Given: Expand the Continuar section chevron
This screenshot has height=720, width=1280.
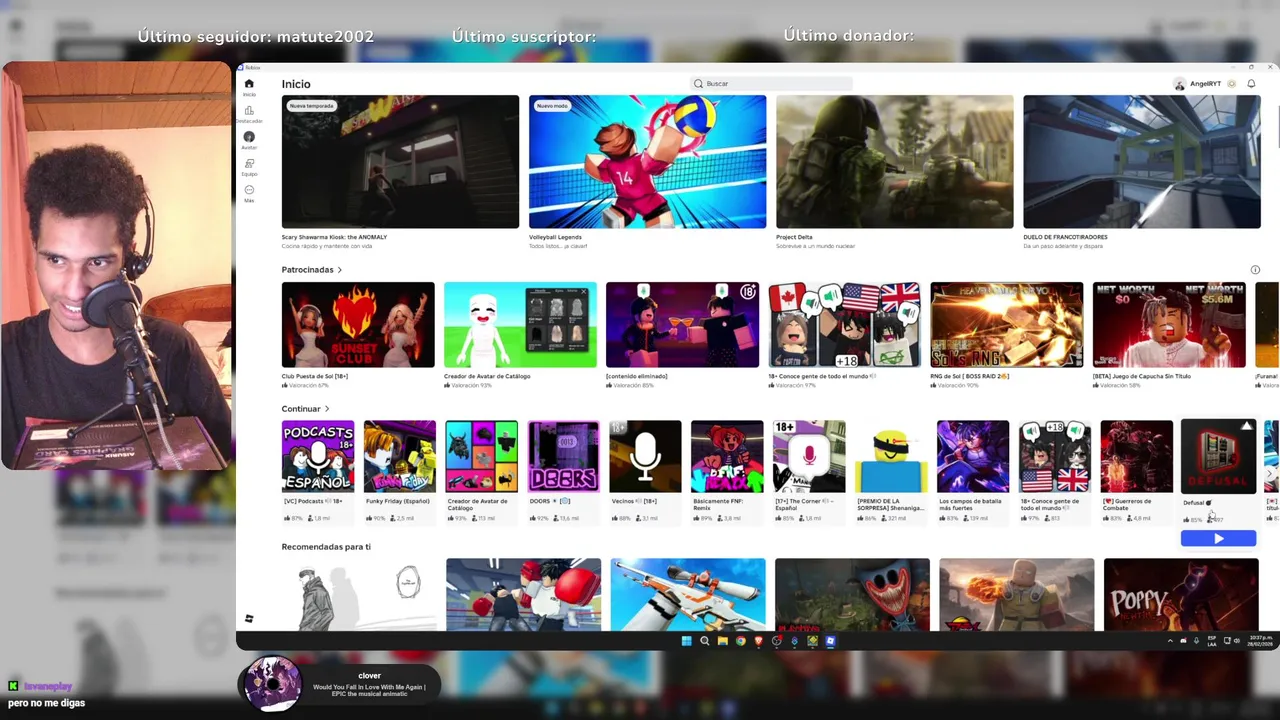Looking at the screenshot, I should pos(326,409).
